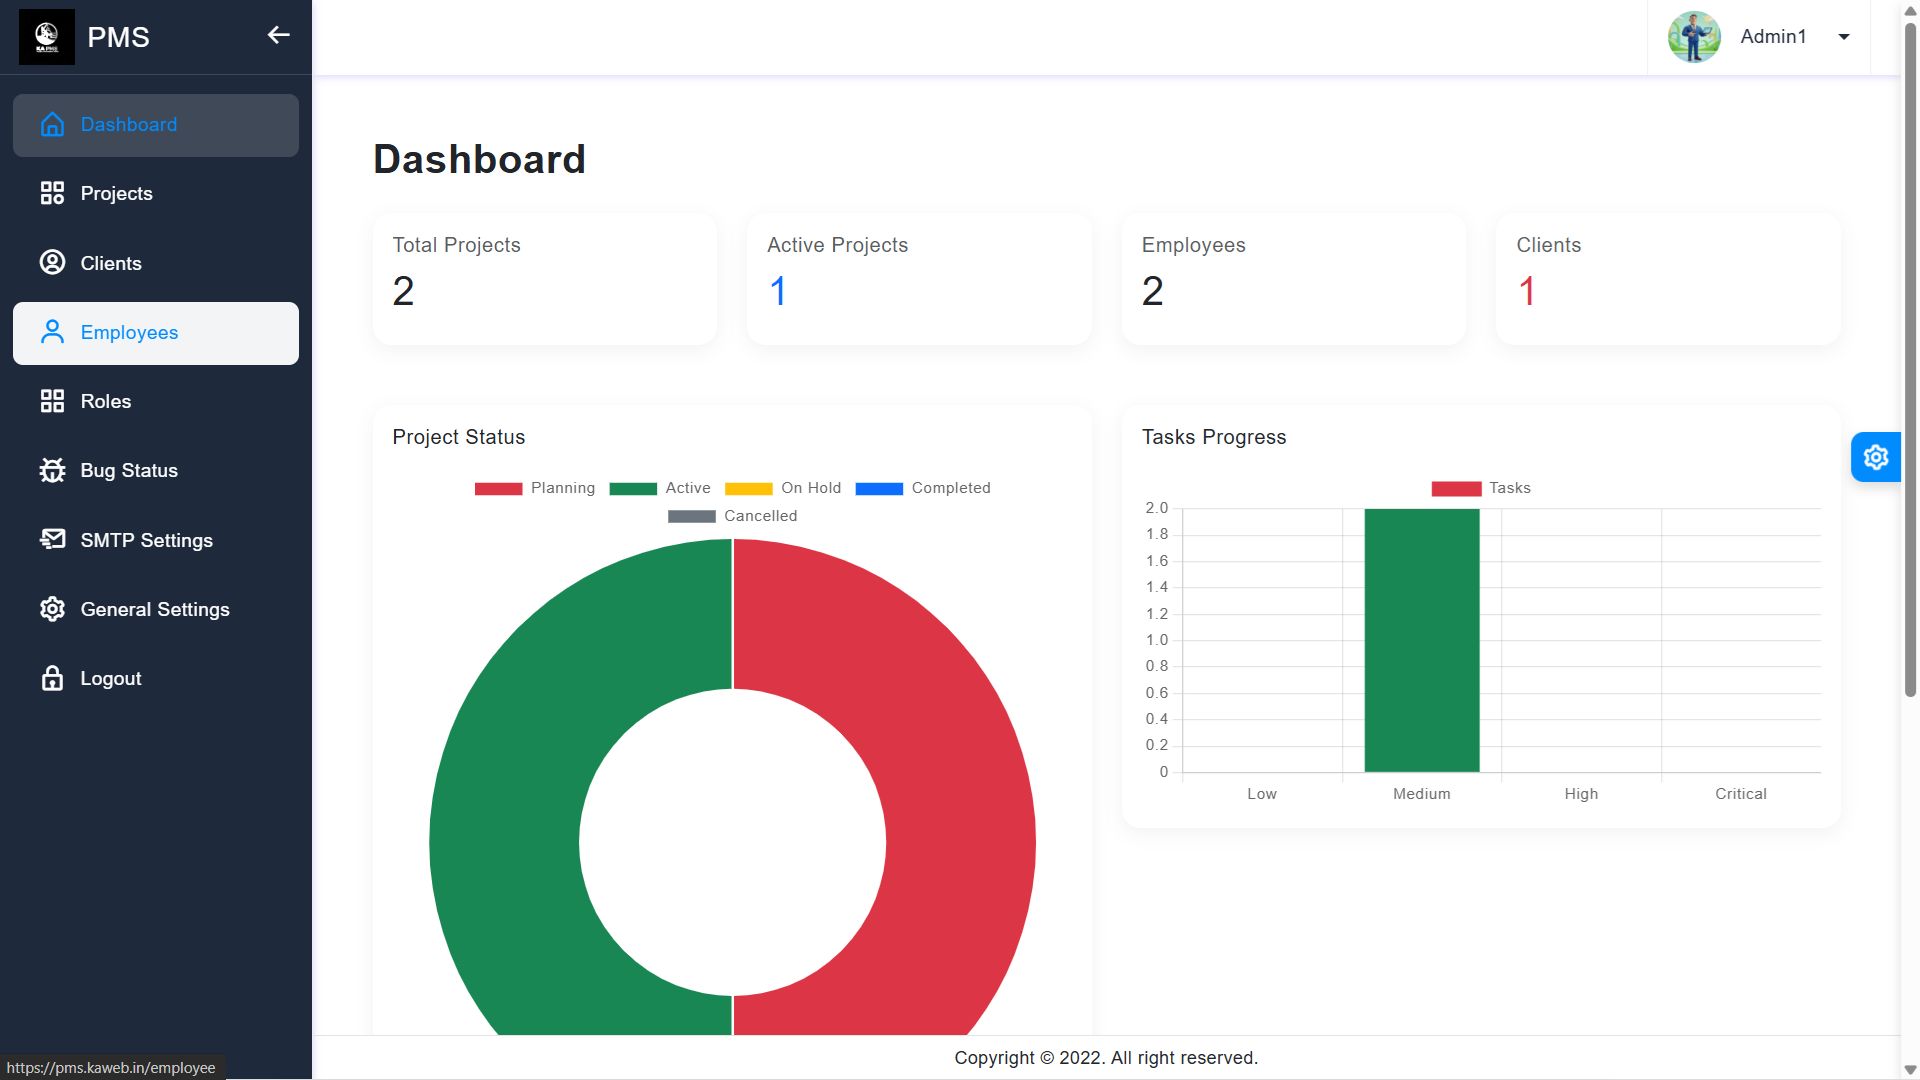The image size is (1920, 1080).
Task: Click the General Settings gear icon
Action: pyautogui.click(x=52, y=609)
